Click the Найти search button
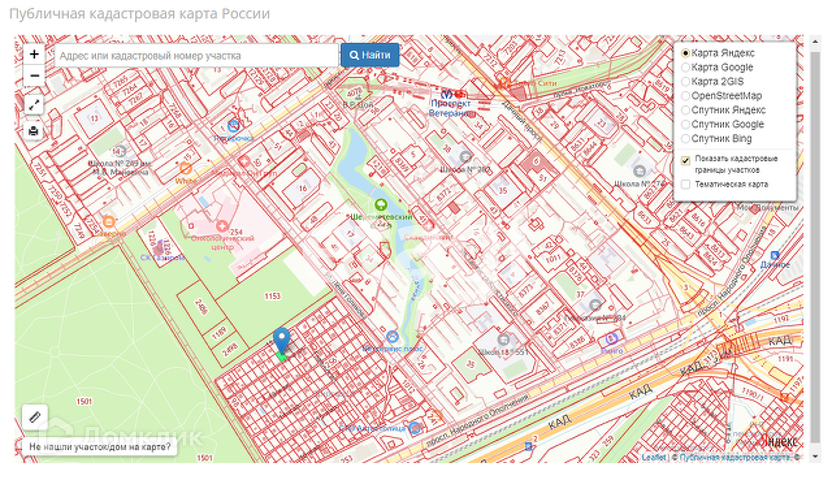 click(x=370, y=55)
